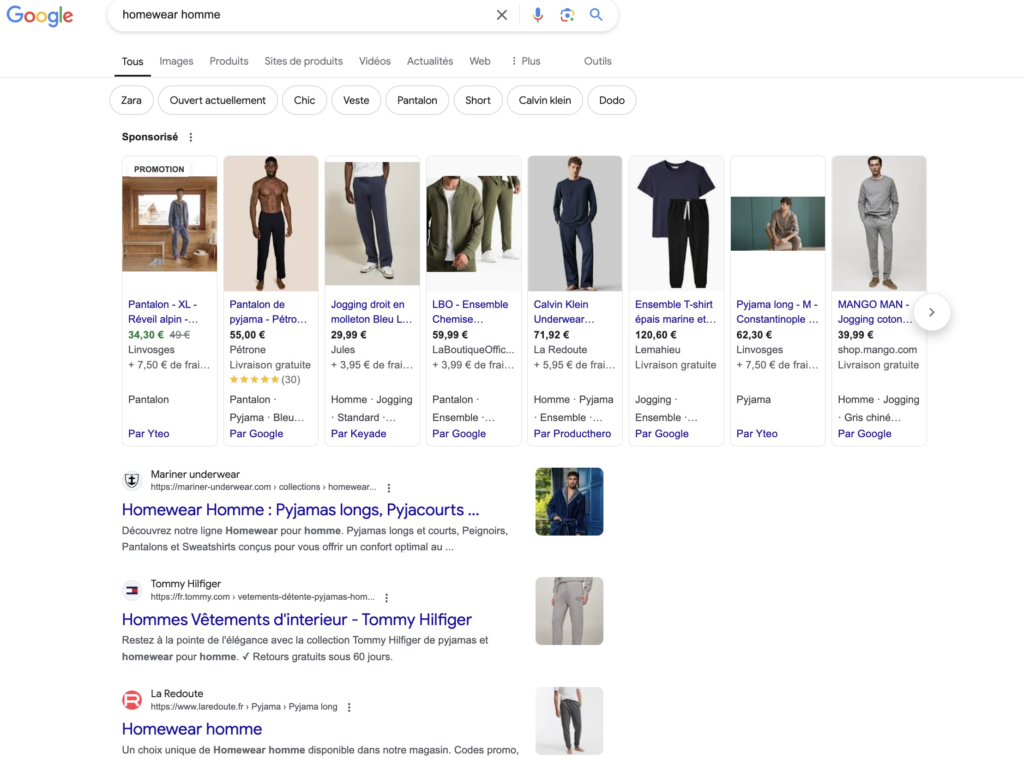Open the LBO - Ensemble Chemise link

pos(470,312)
